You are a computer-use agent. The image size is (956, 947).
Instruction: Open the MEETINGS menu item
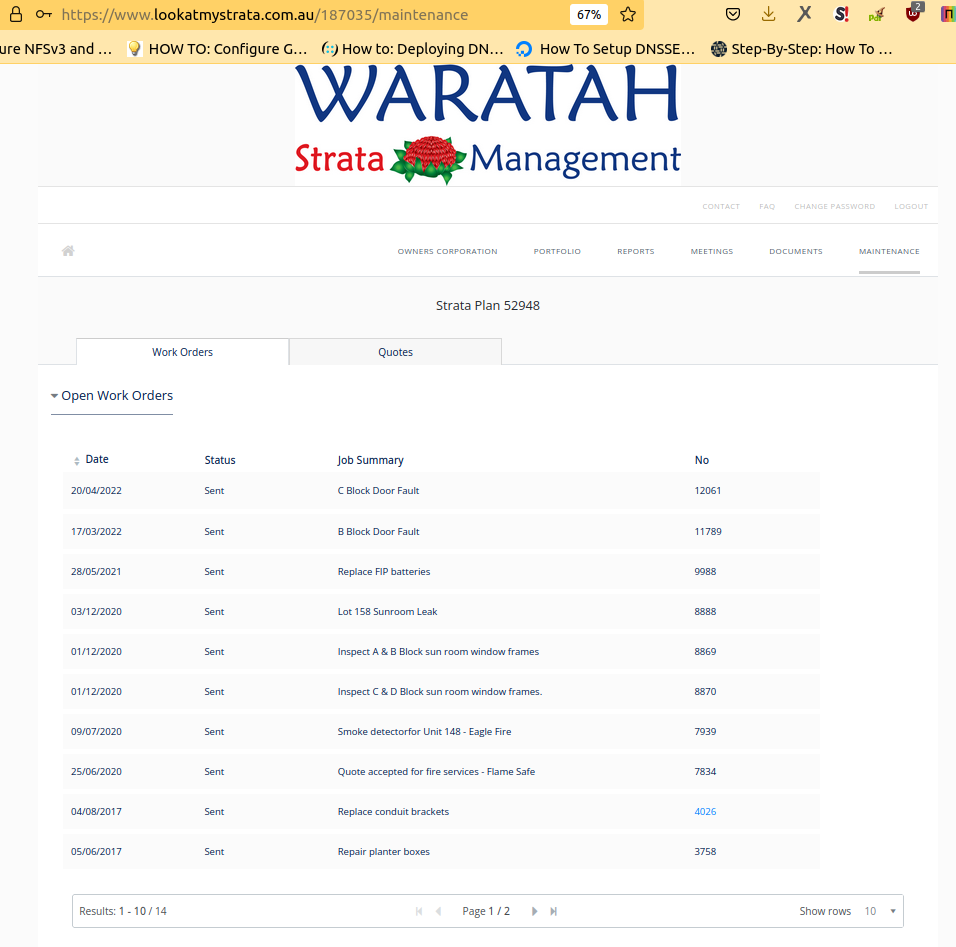tap(712, 251)
